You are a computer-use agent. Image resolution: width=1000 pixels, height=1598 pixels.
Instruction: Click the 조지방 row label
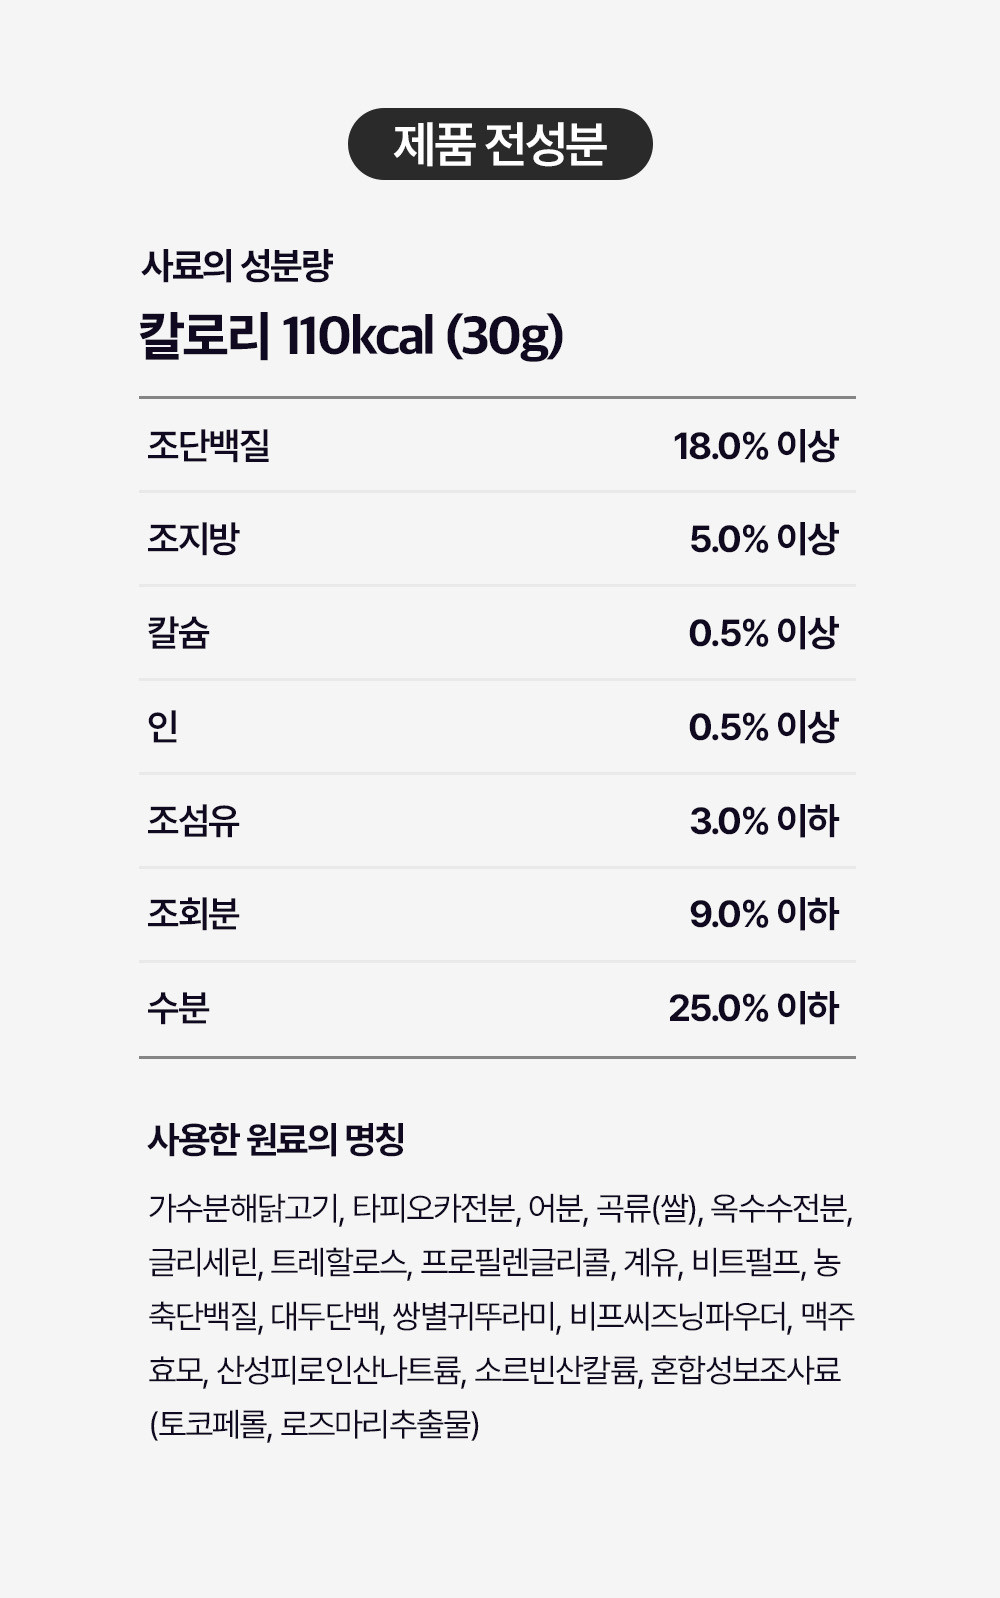[194, 539]
